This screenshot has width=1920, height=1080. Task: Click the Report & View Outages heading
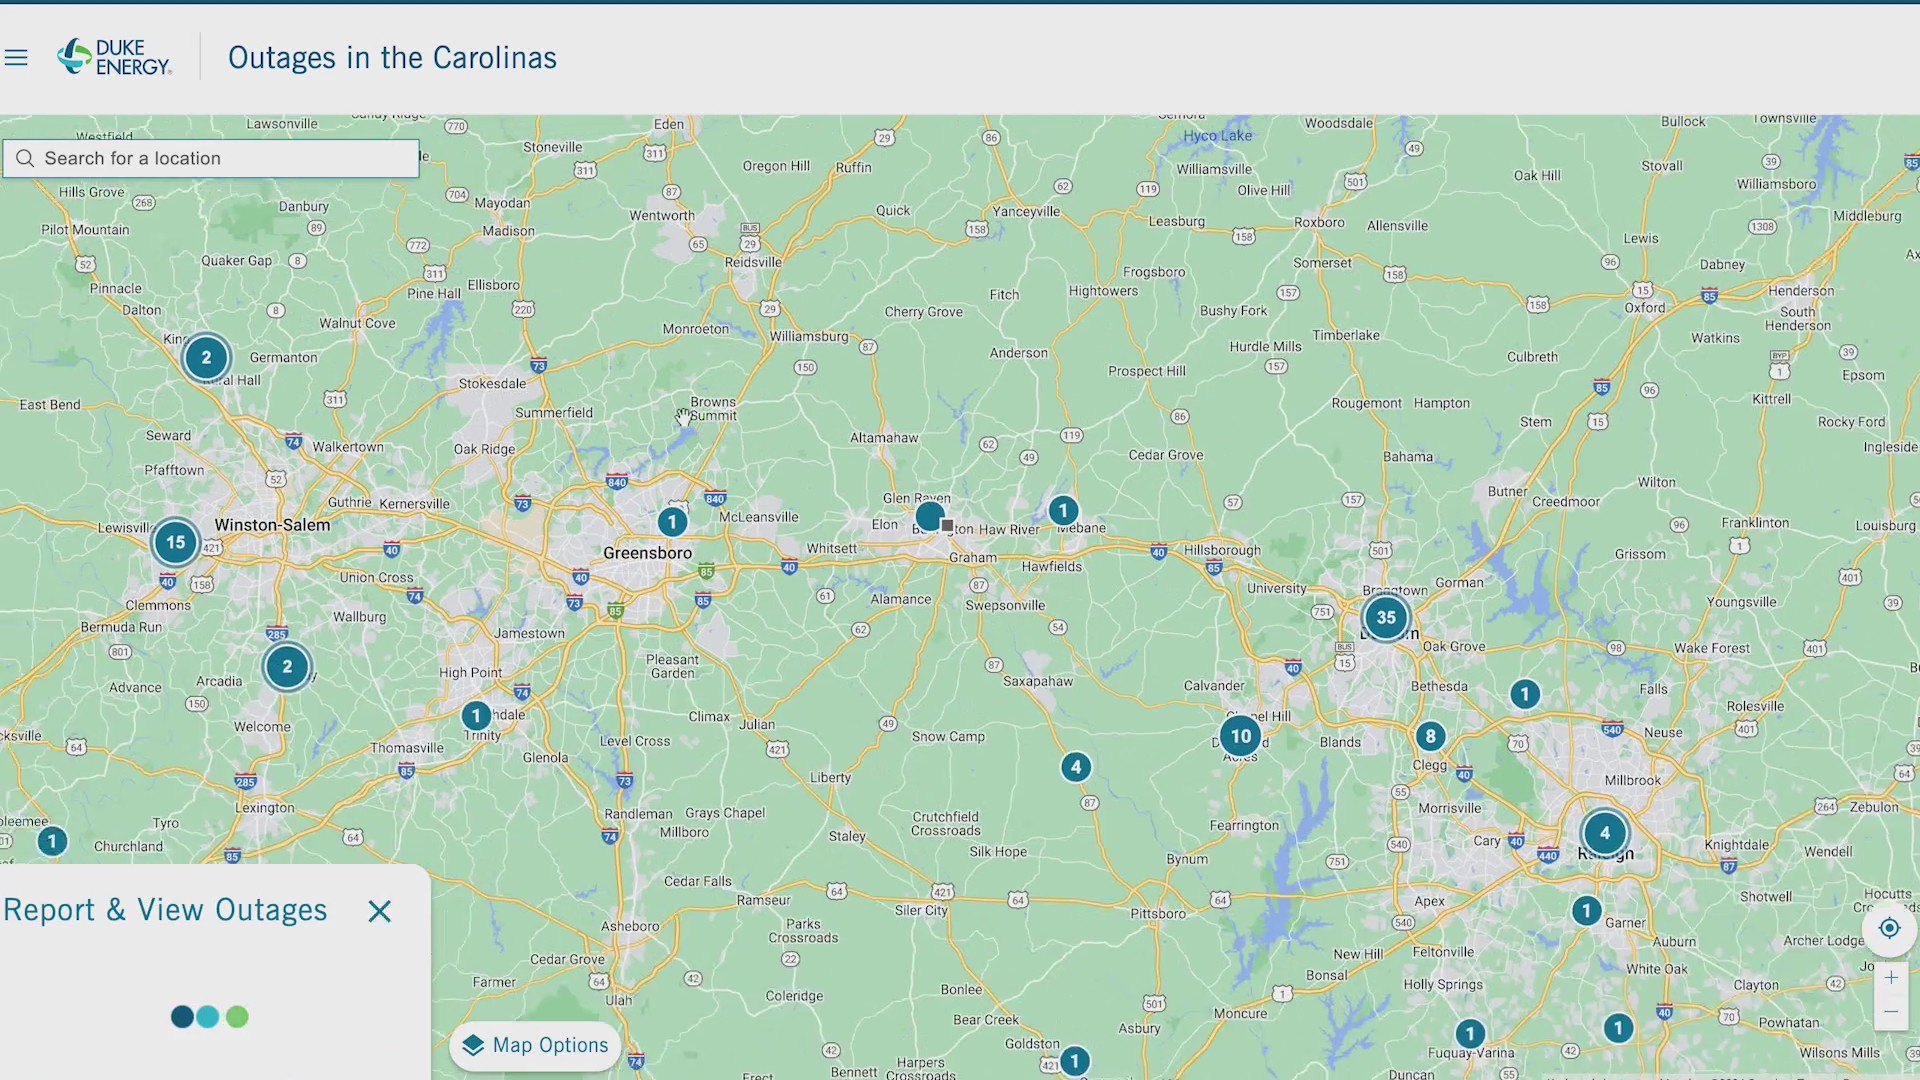[x=165, y=910]
